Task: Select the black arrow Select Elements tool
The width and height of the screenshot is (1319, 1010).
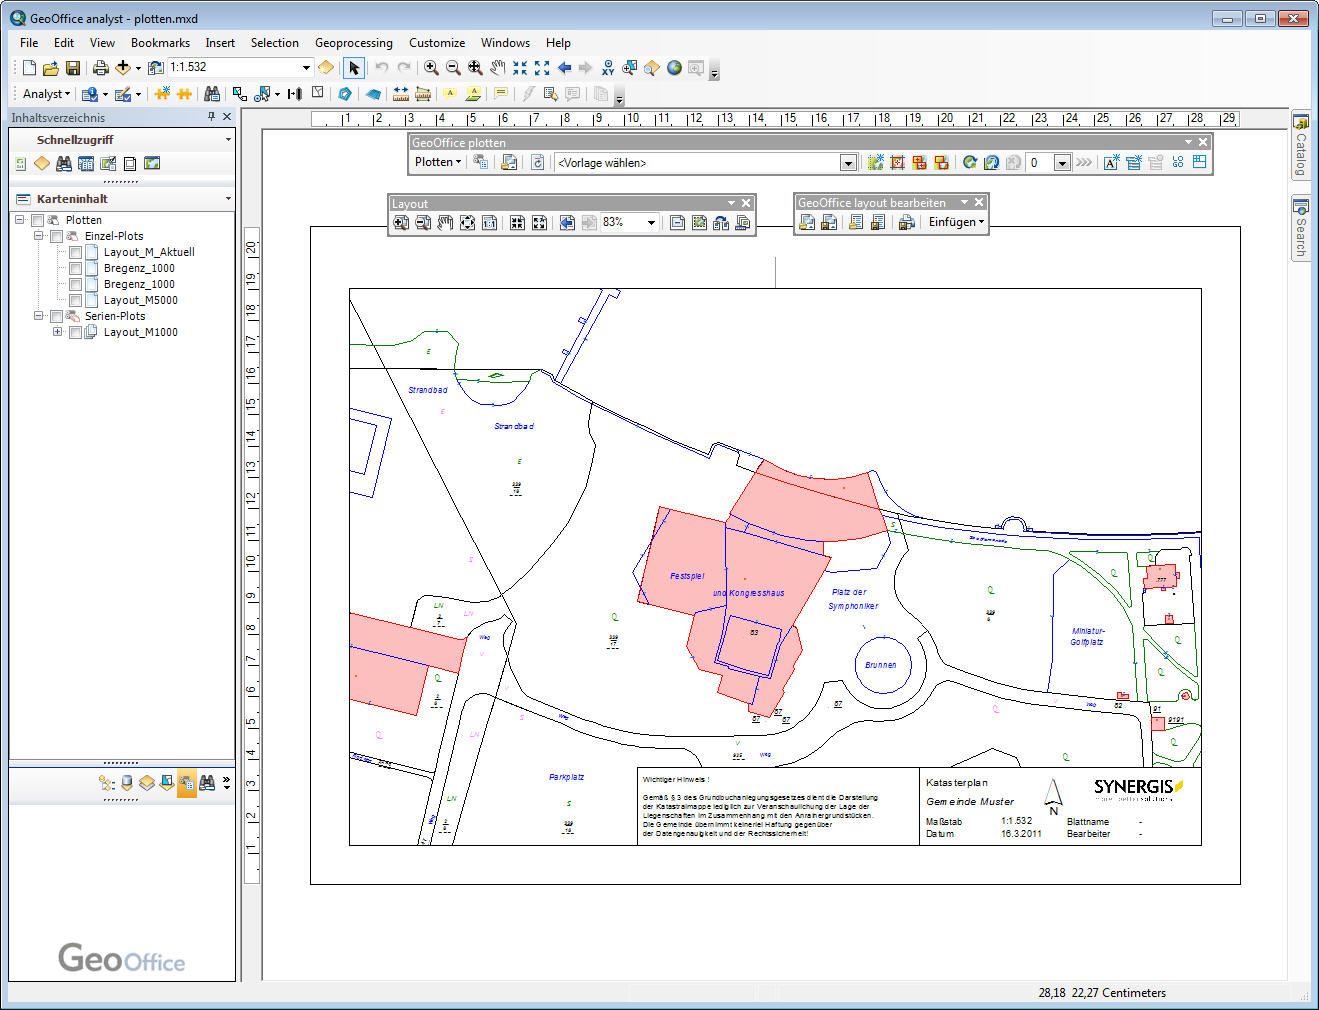Action: tap(354, 68)
